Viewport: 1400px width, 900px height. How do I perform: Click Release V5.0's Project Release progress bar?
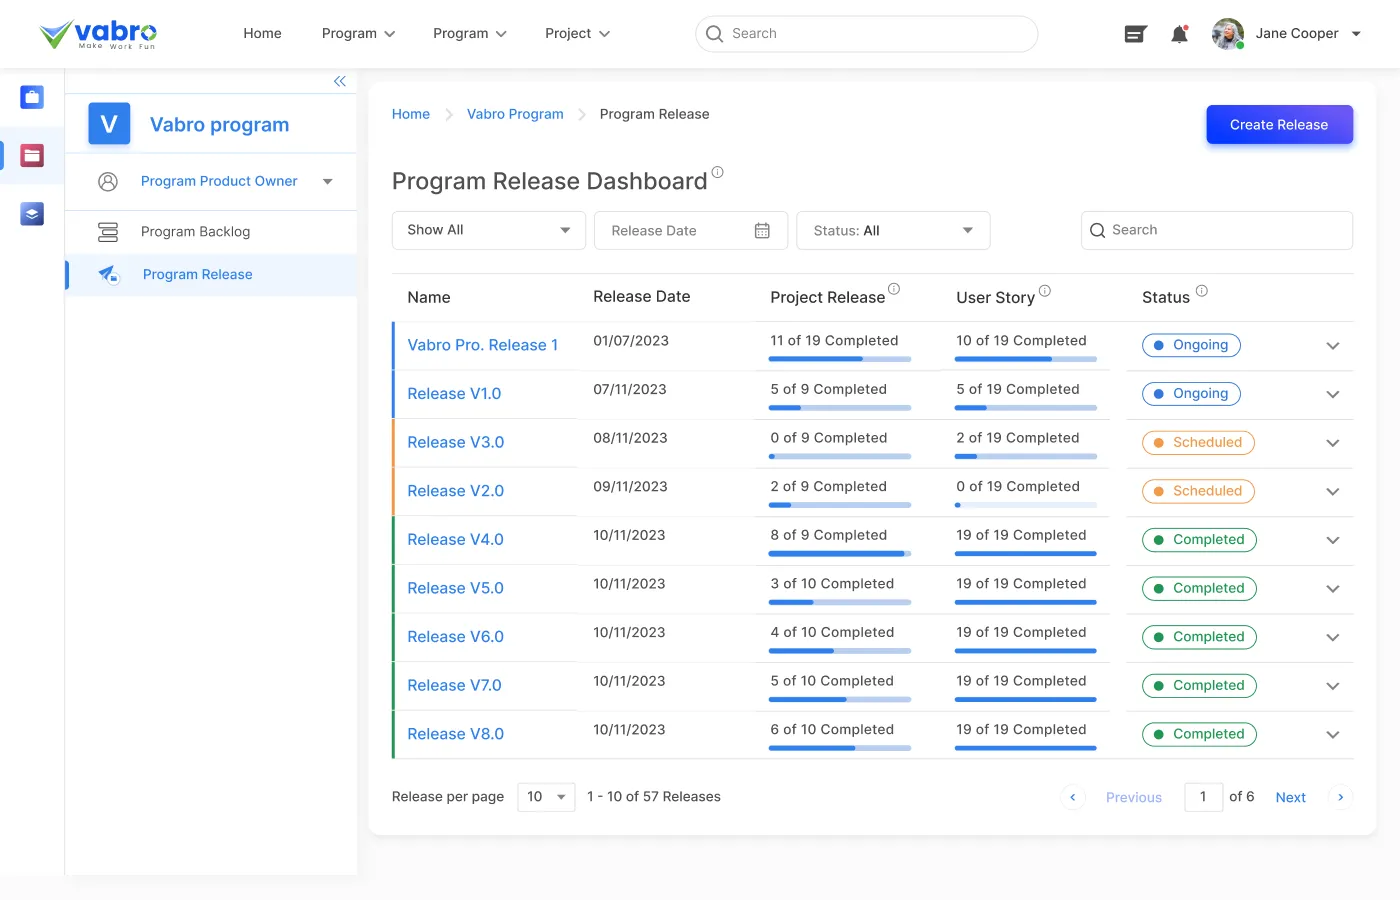[x=840, y=602]
